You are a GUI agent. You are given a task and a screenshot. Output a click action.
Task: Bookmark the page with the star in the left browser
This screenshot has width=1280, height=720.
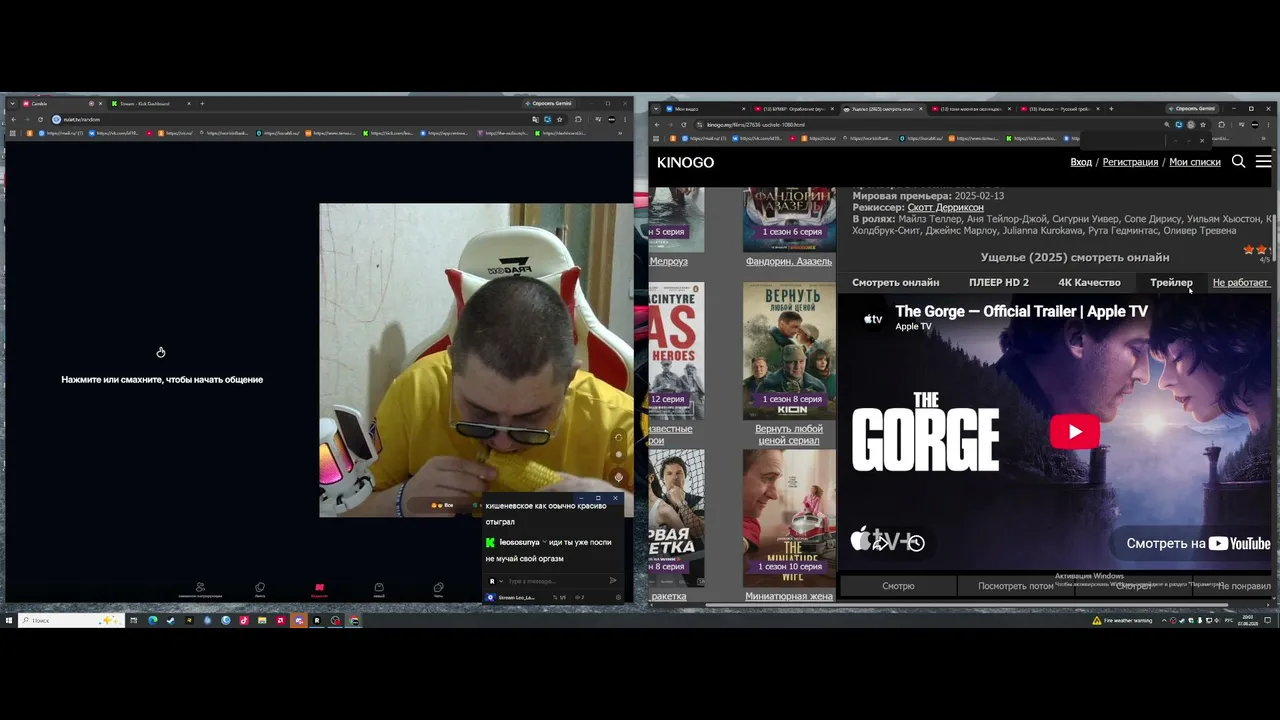pyautogui.click(x=560, y=120)
